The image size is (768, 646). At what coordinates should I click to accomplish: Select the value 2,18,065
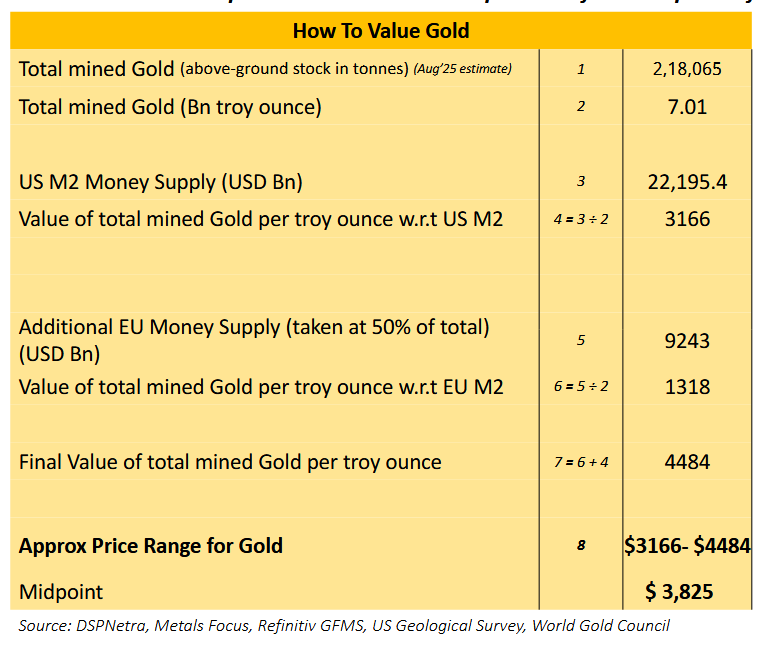click(687, 69)
